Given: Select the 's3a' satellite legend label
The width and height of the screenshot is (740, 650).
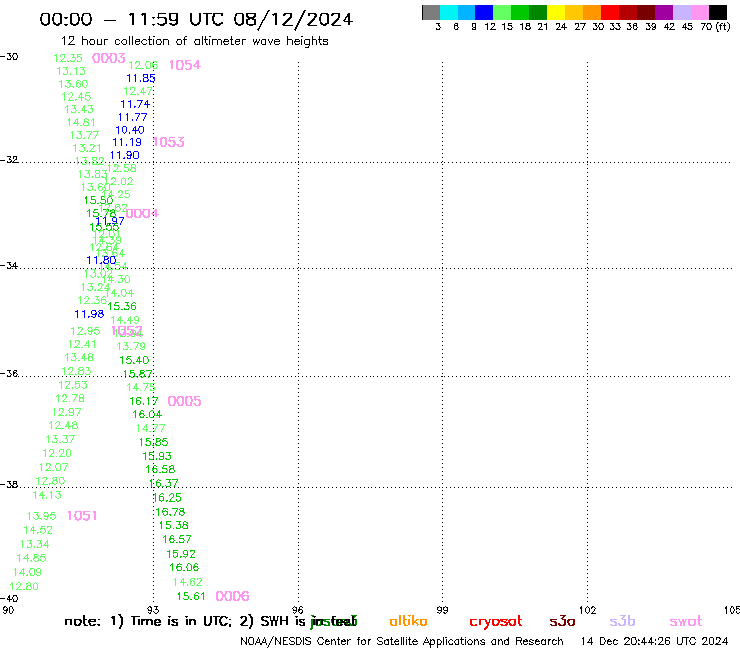Looking at the screenshot, I should coord(562,621).
